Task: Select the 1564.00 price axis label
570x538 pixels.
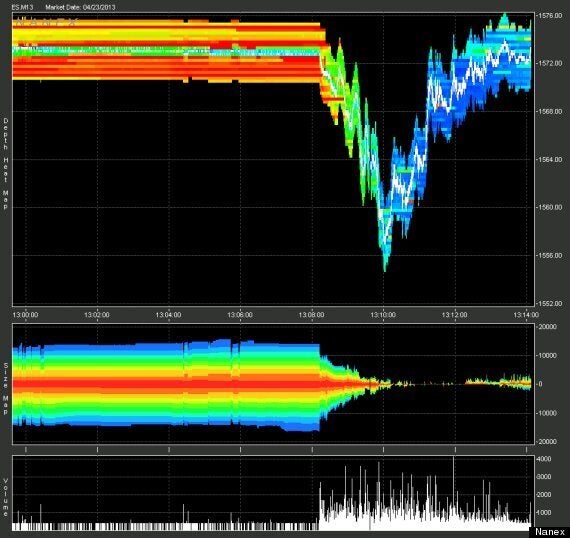Action: click(x=550, y=160)
